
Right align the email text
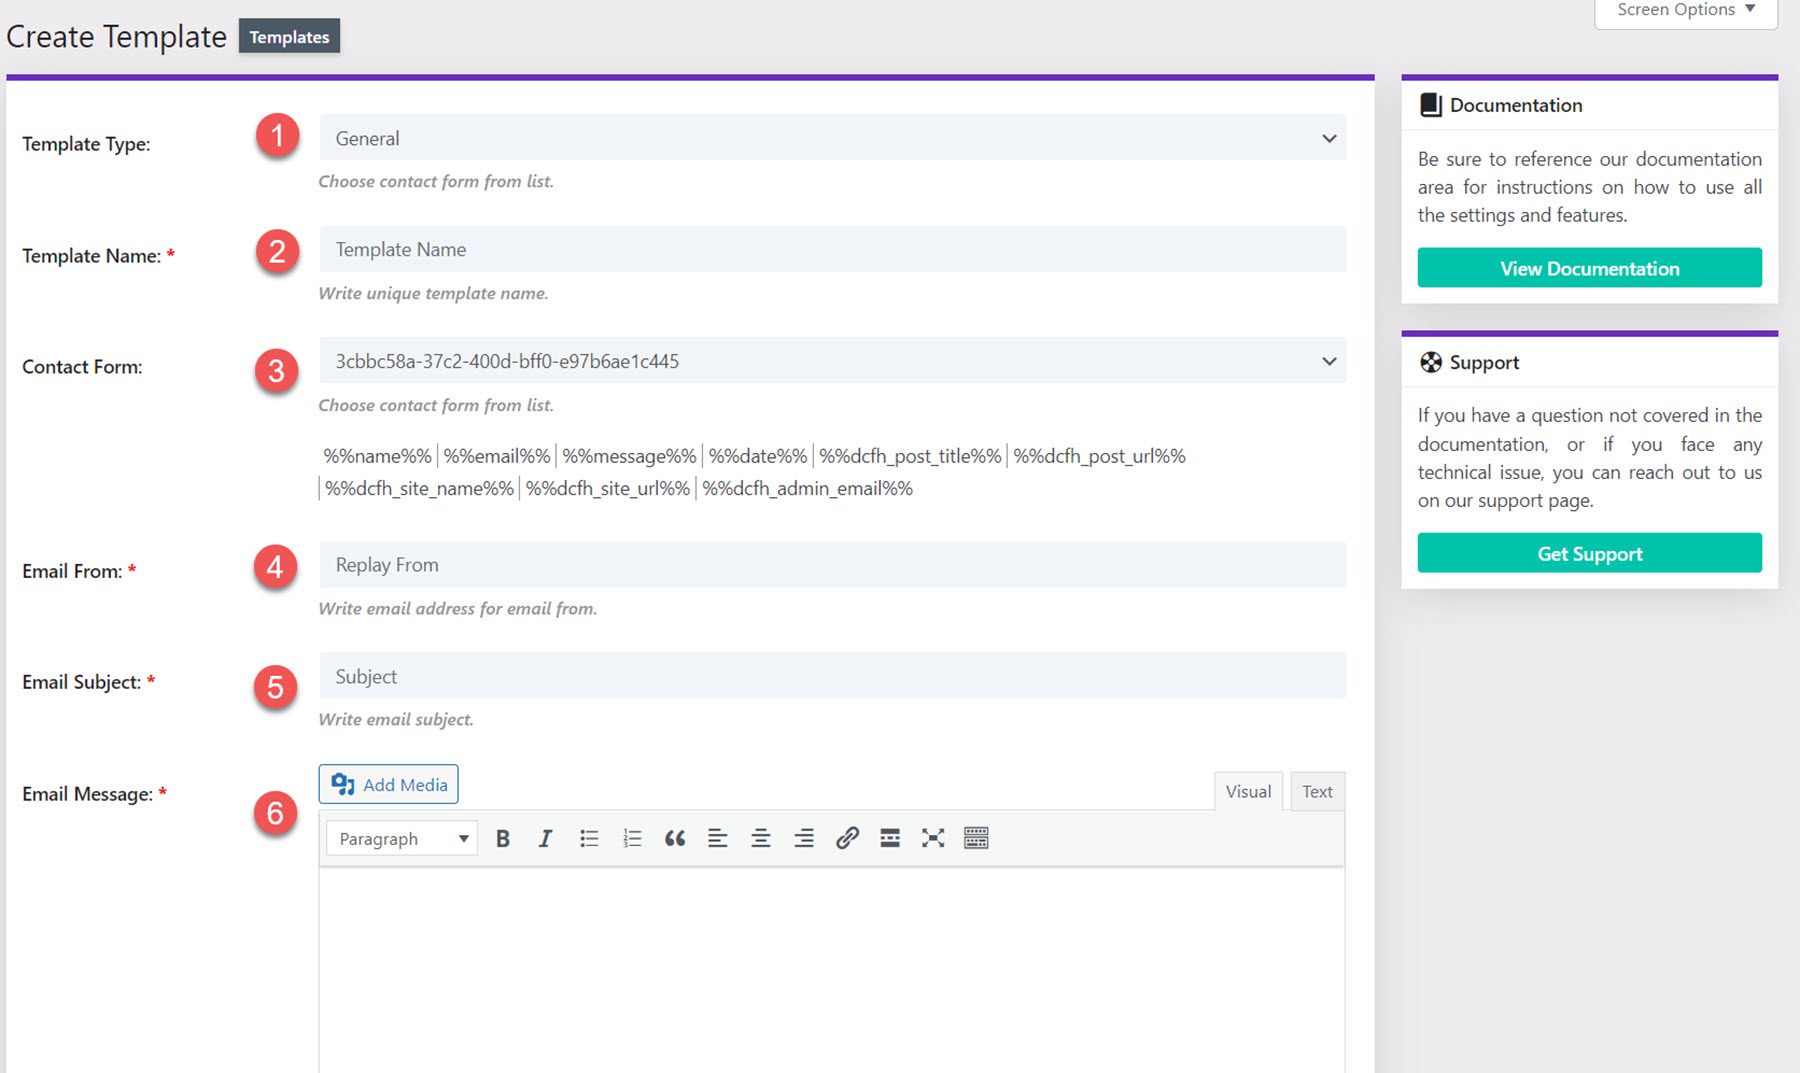click(803, 838)
